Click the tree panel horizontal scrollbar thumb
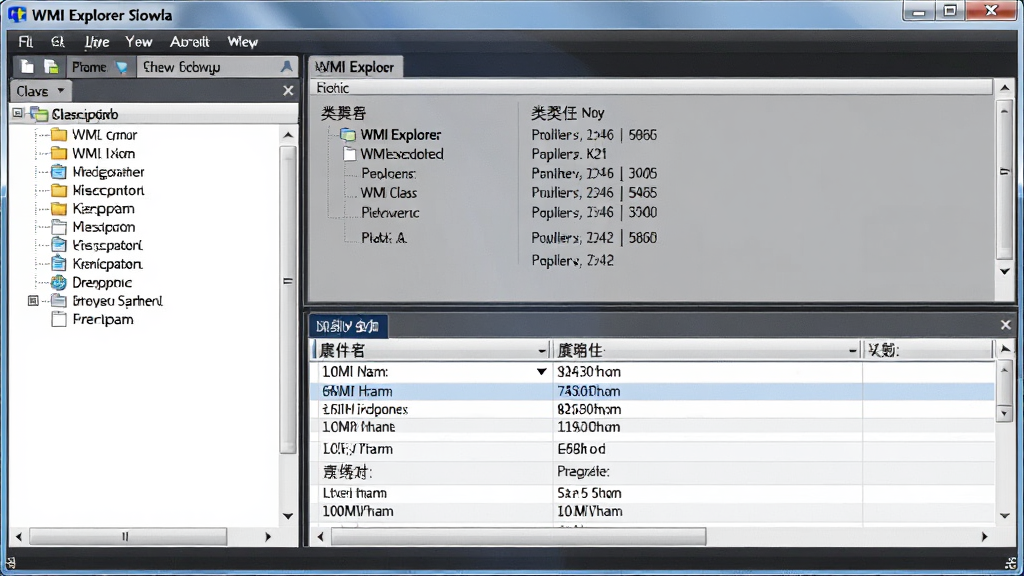1024x576 pixels. click(128, 537)
